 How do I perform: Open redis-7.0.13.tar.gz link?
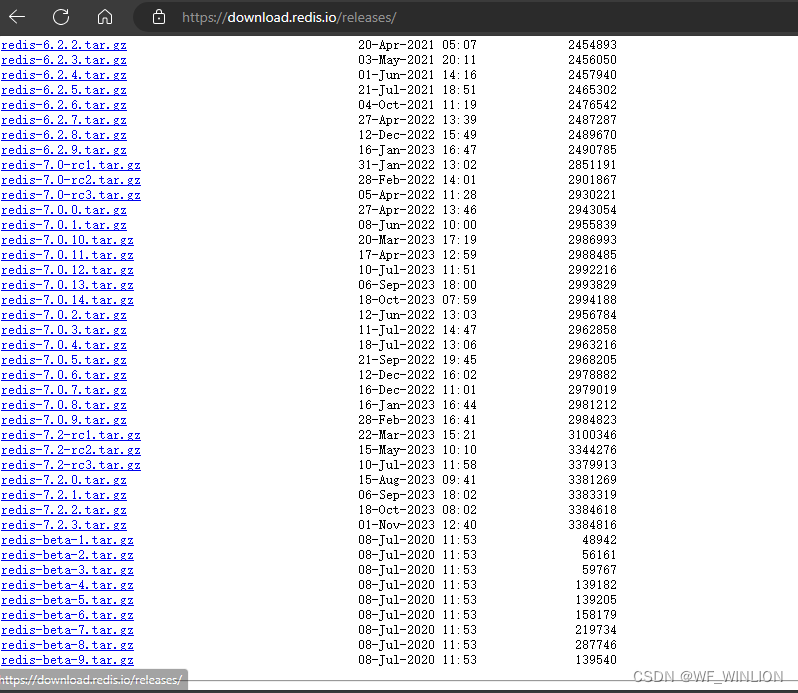[x=67, y=285]
